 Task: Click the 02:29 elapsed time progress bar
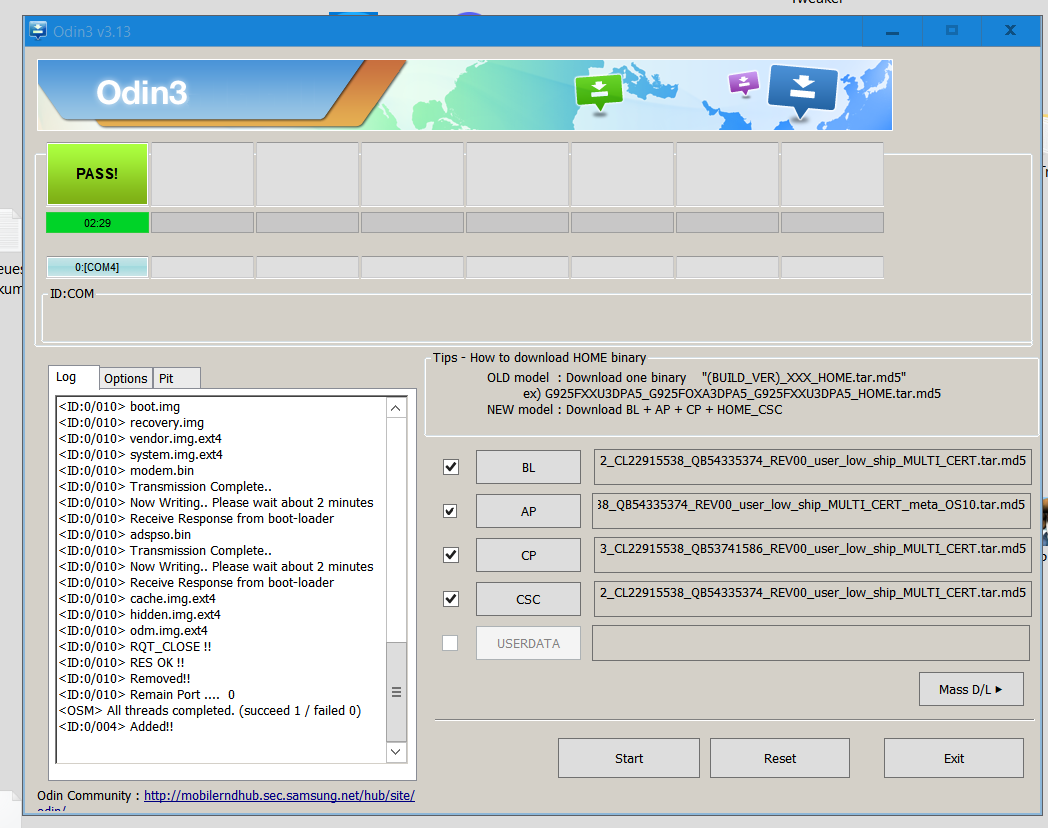pyautogui.click(x=98, y=223)
